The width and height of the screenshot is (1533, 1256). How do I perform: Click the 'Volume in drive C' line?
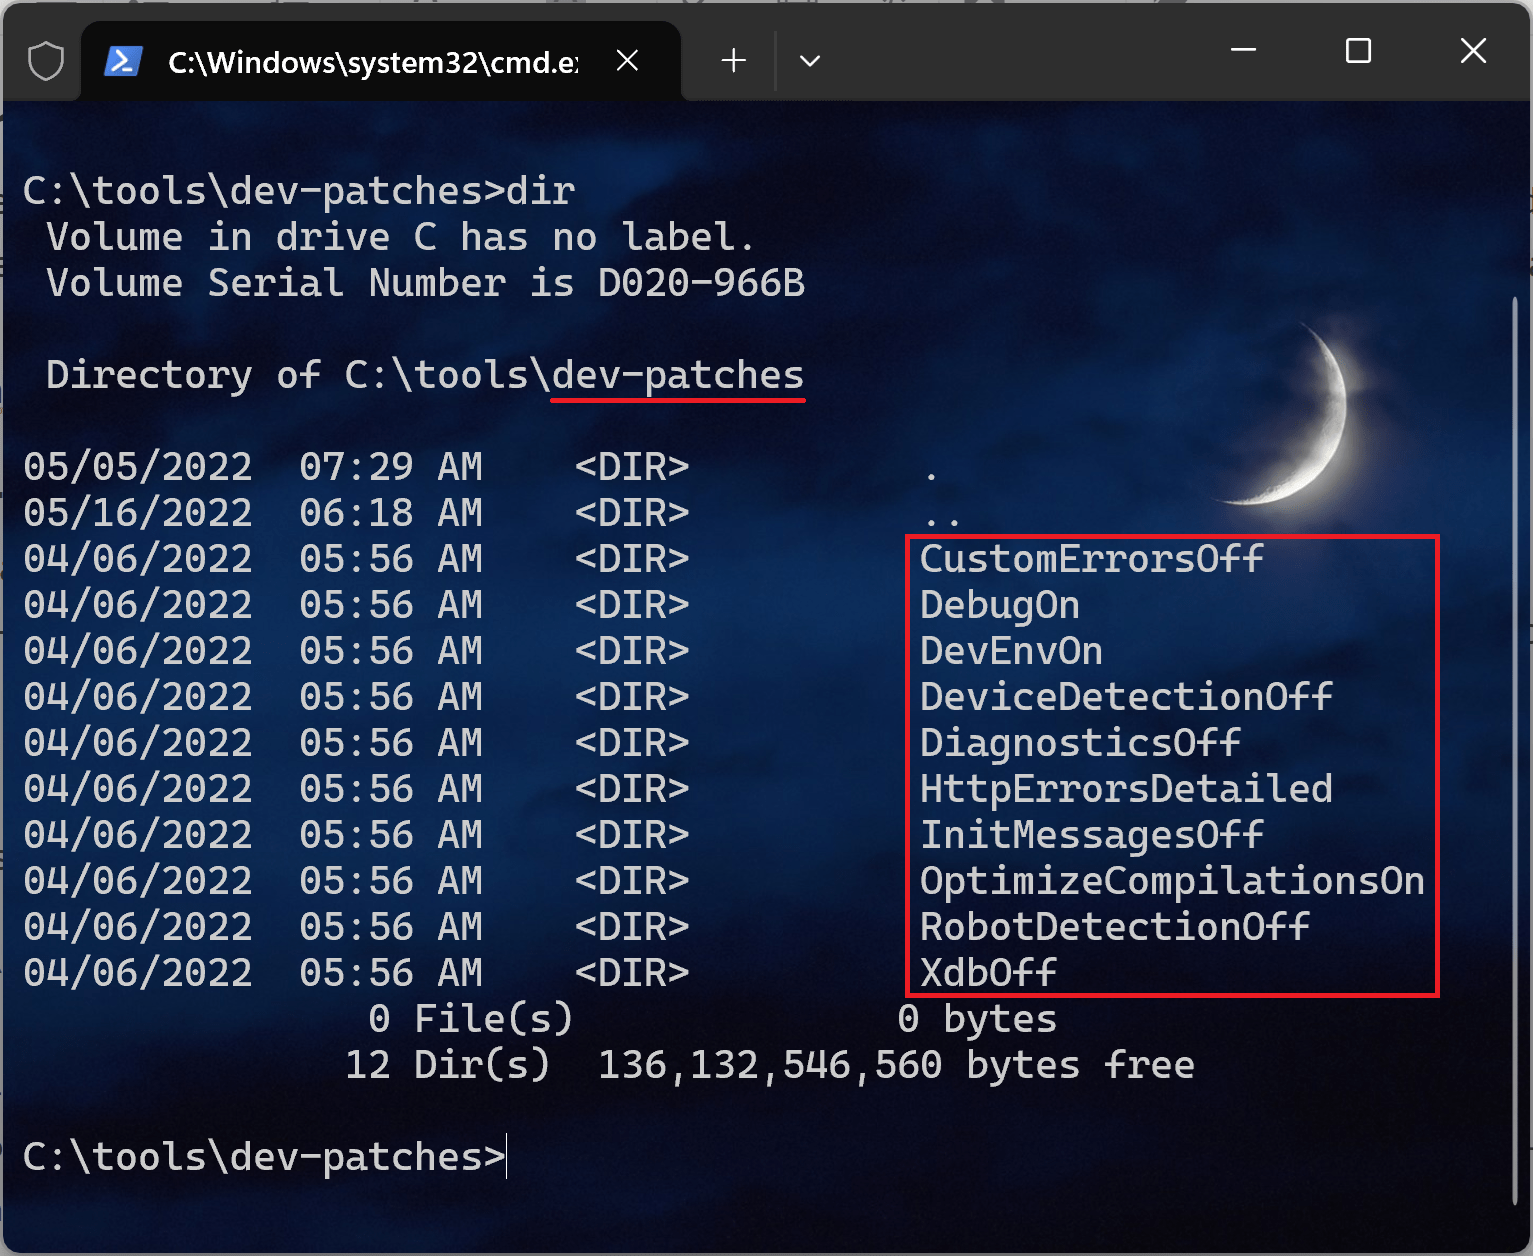pos(400,237)
